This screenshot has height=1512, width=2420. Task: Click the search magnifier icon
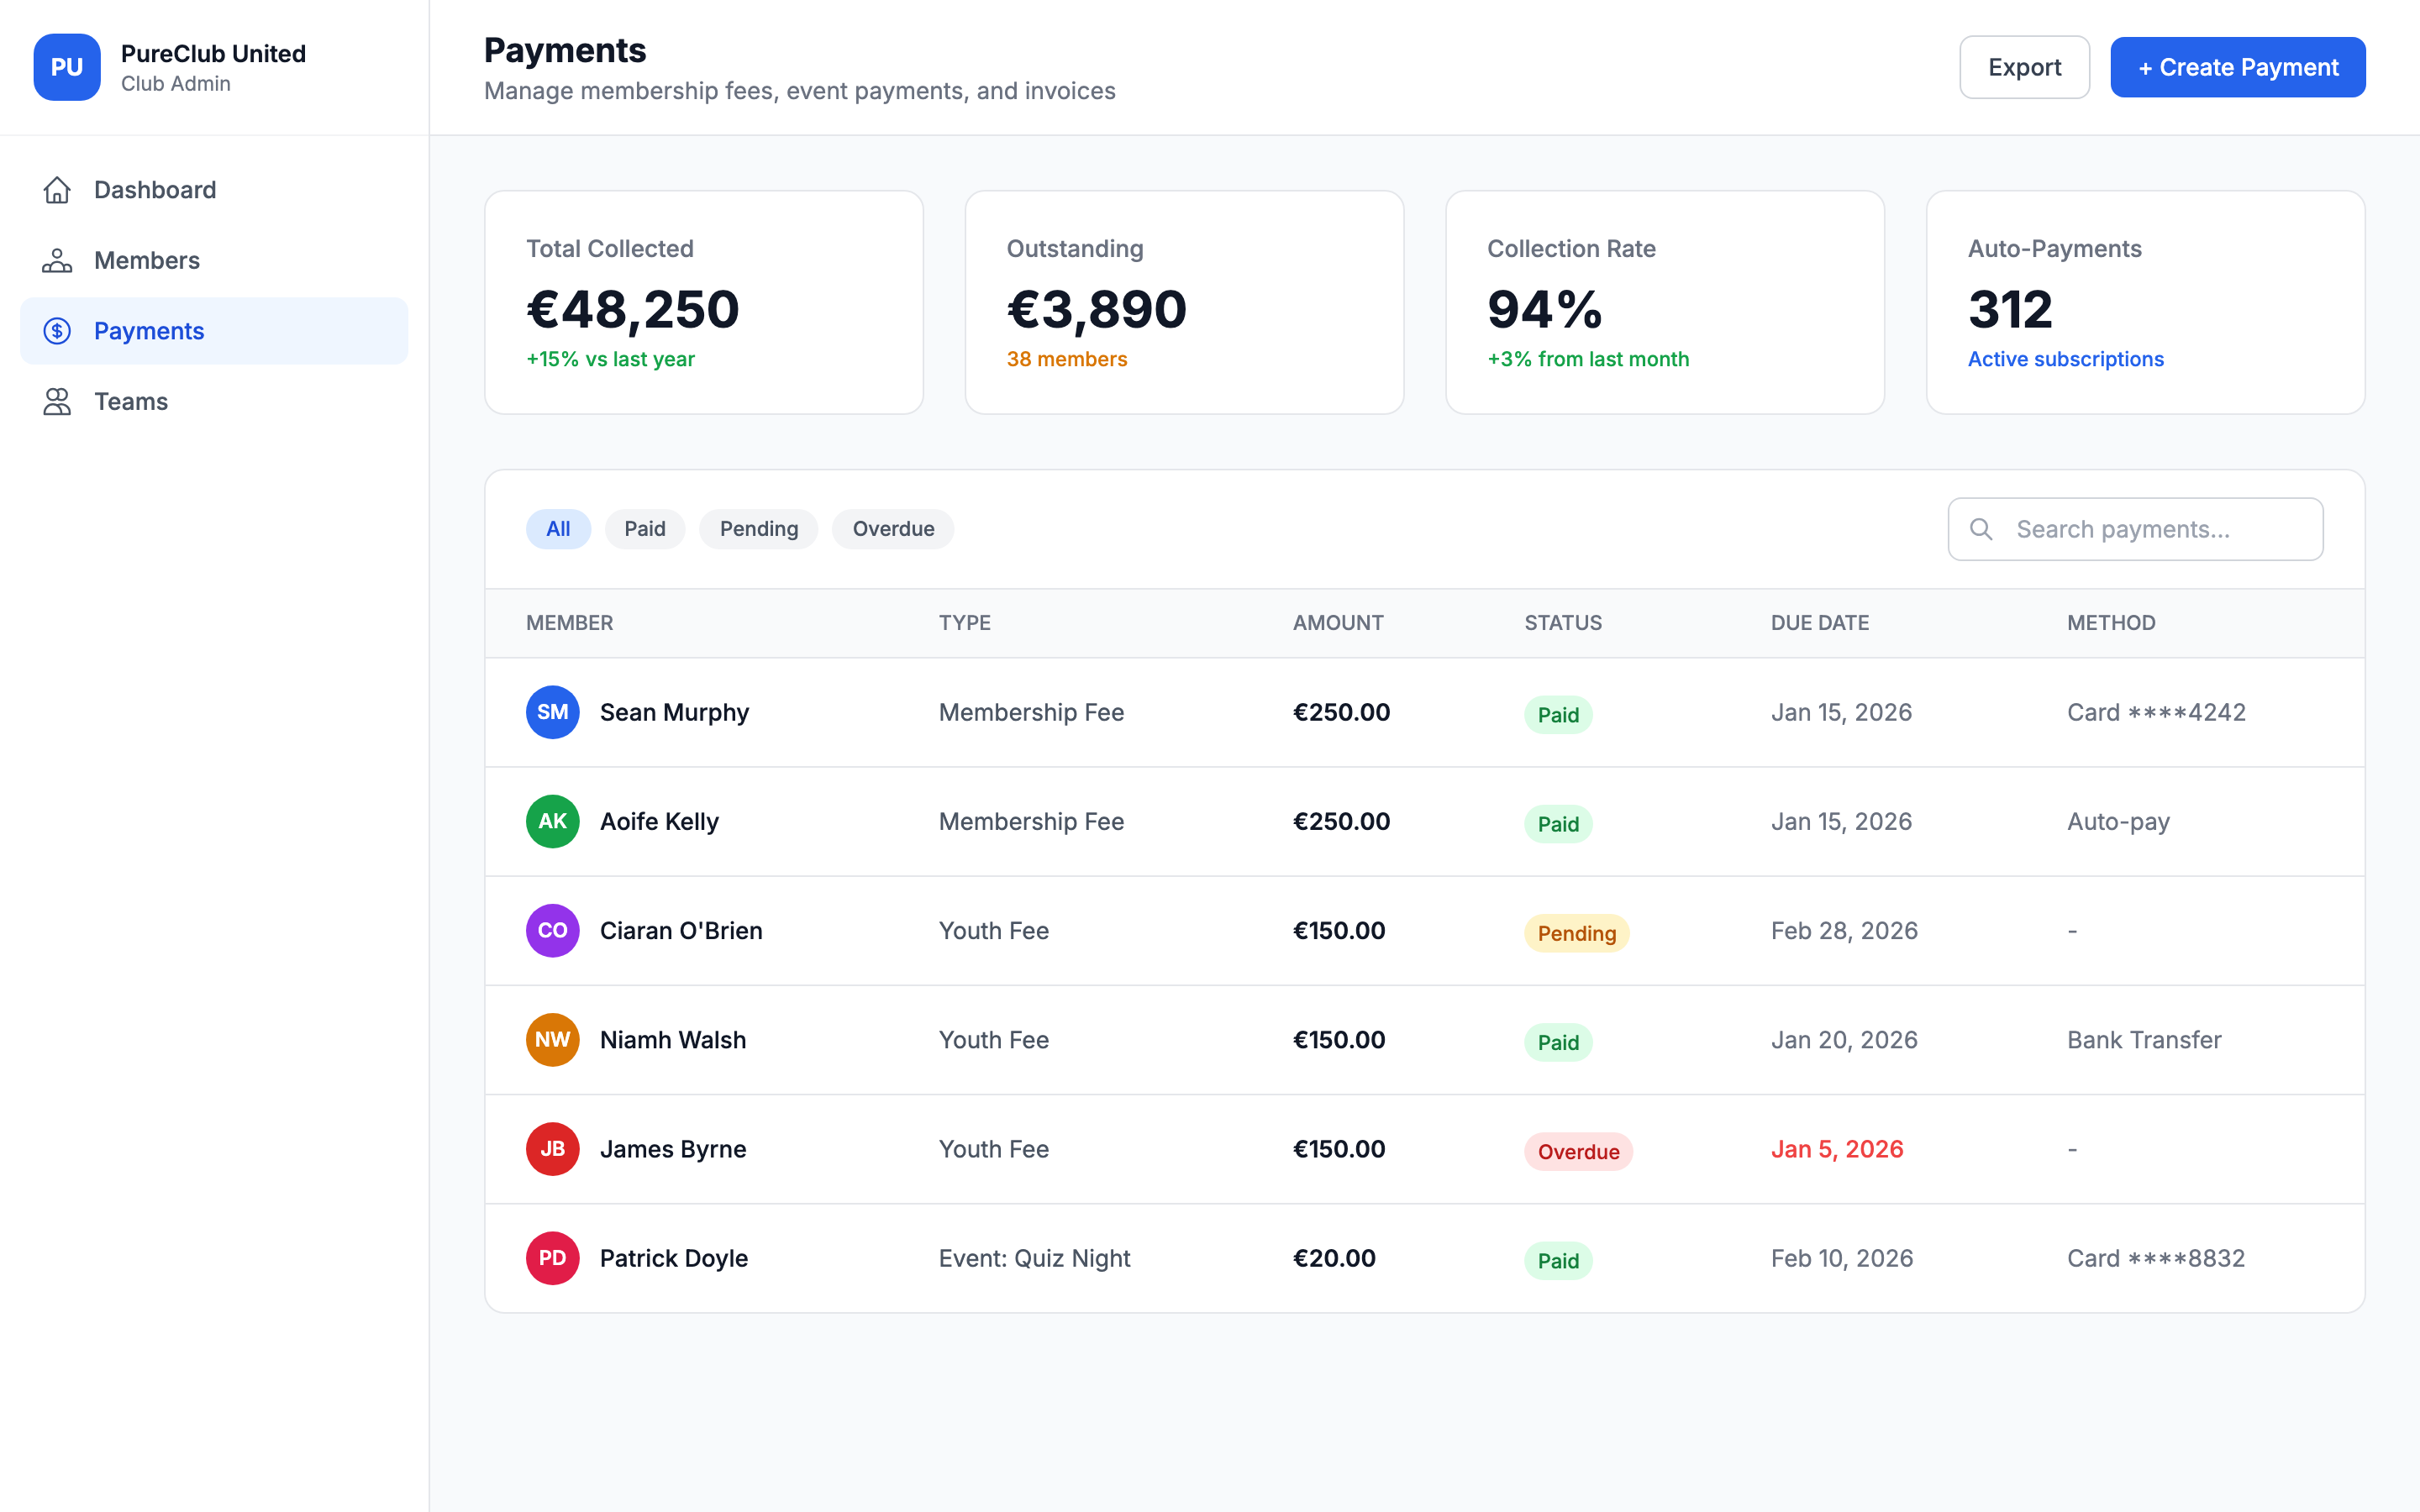coord(1982,528)
